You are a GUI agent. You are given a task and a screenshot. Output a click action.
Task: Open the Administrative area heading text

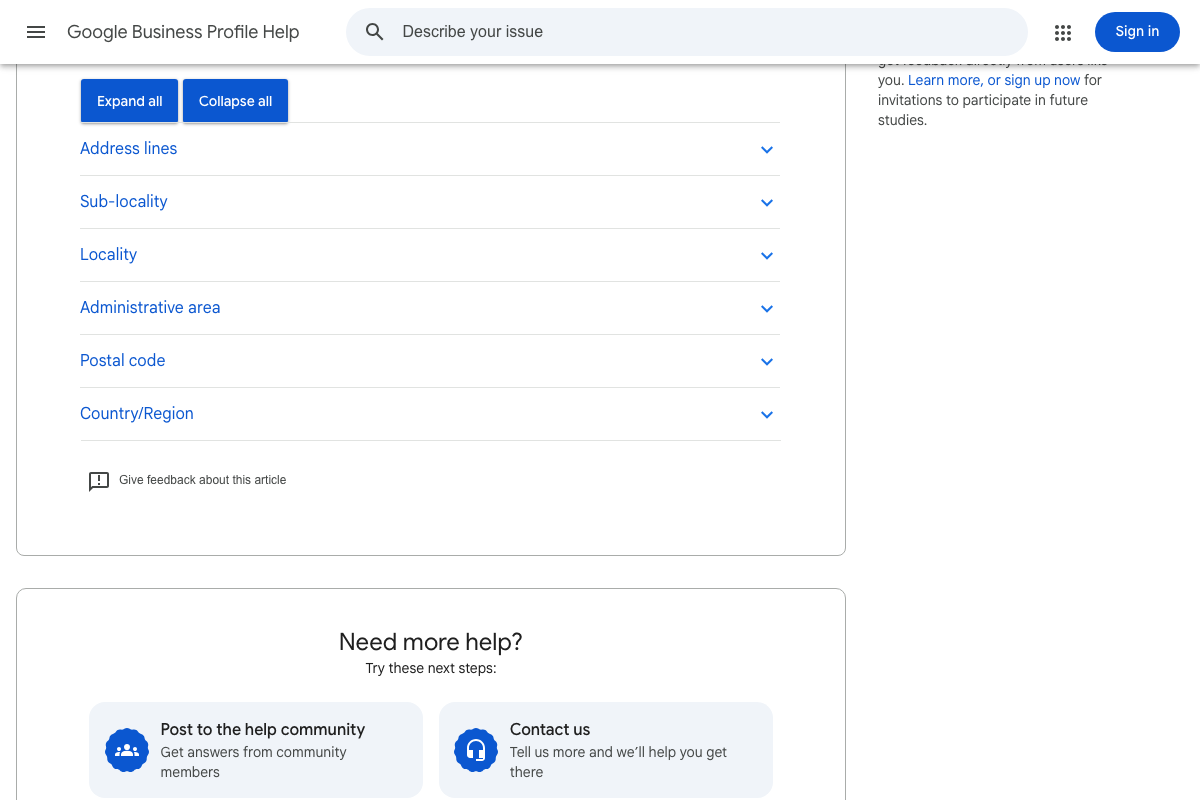pos(150,308)
